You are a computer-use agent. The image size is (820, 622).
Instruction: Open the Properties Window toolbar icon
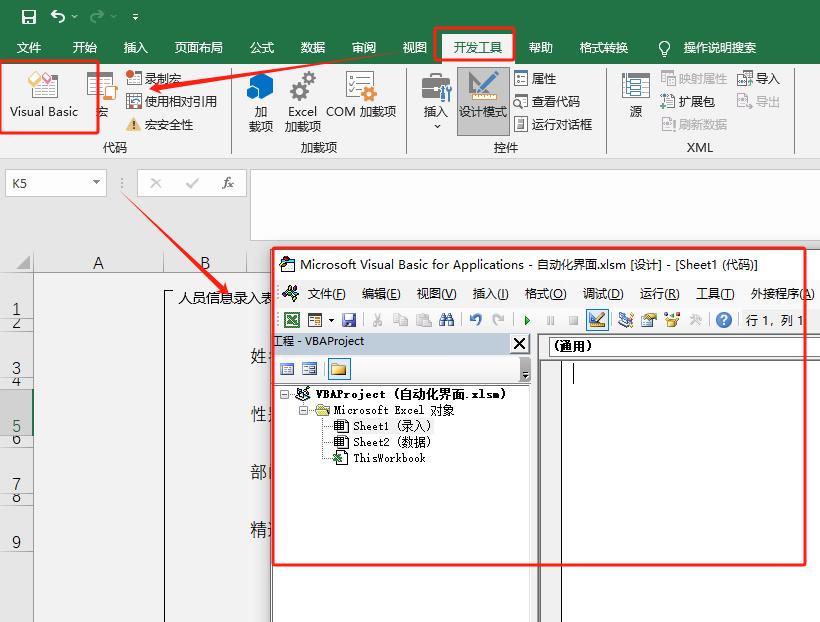point(648,320)
